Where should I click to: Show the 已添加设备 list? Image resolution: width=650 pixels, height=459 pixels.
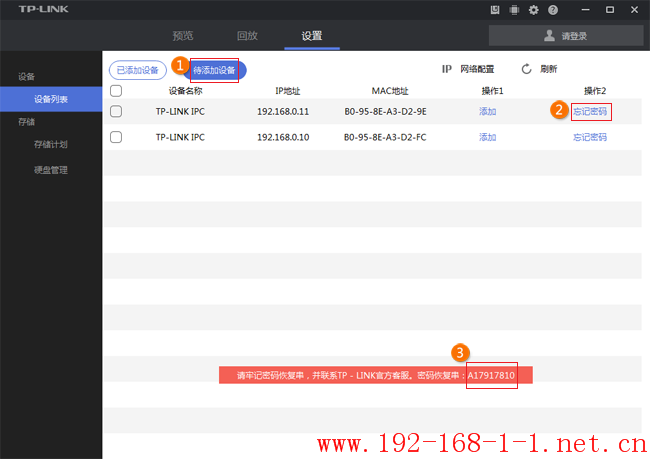[138, 70]
